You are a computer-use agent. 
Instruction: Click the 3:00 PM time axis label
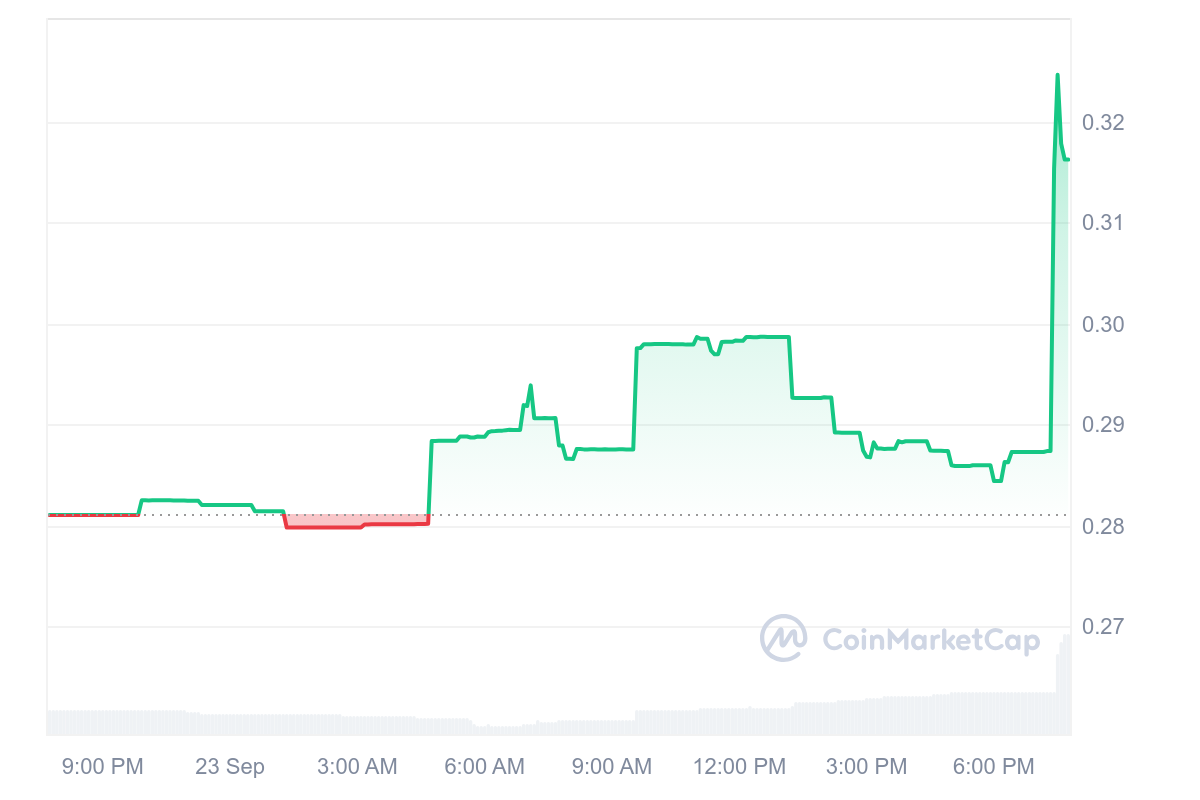tap(867, 767)
